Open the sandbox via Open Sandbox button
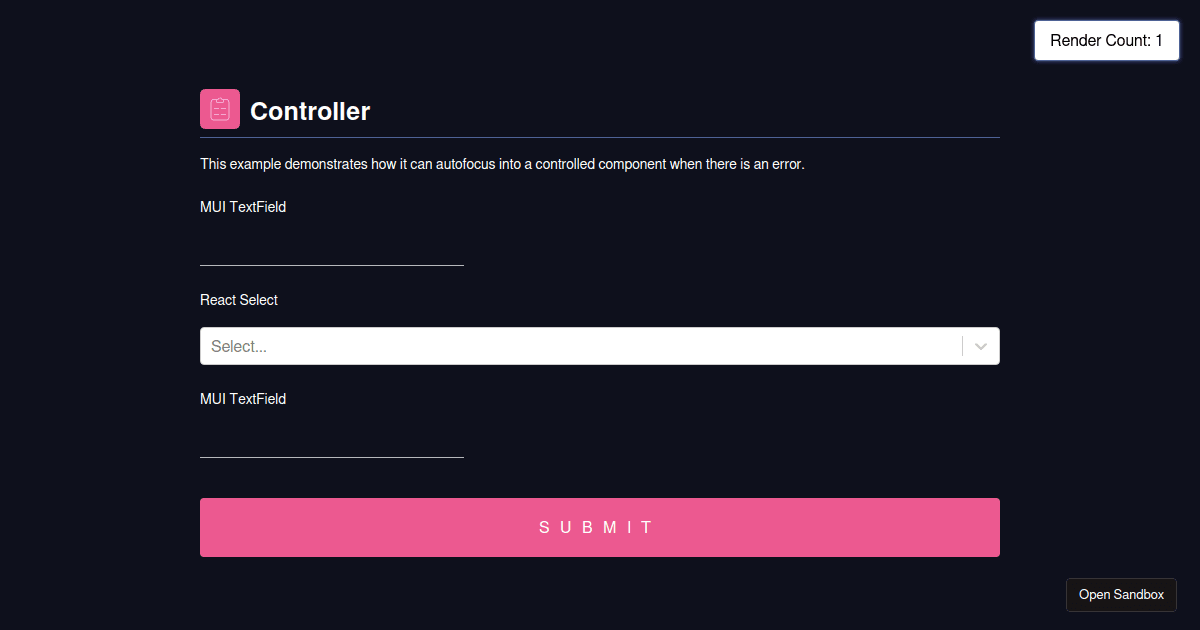1200x630 pixels. tap(1121, 595)
